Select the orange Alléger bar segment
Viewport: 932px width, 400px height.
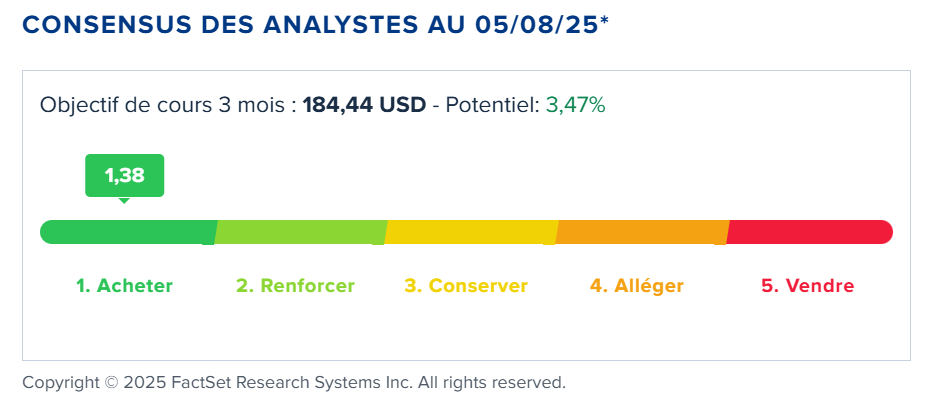pos(643,232)
